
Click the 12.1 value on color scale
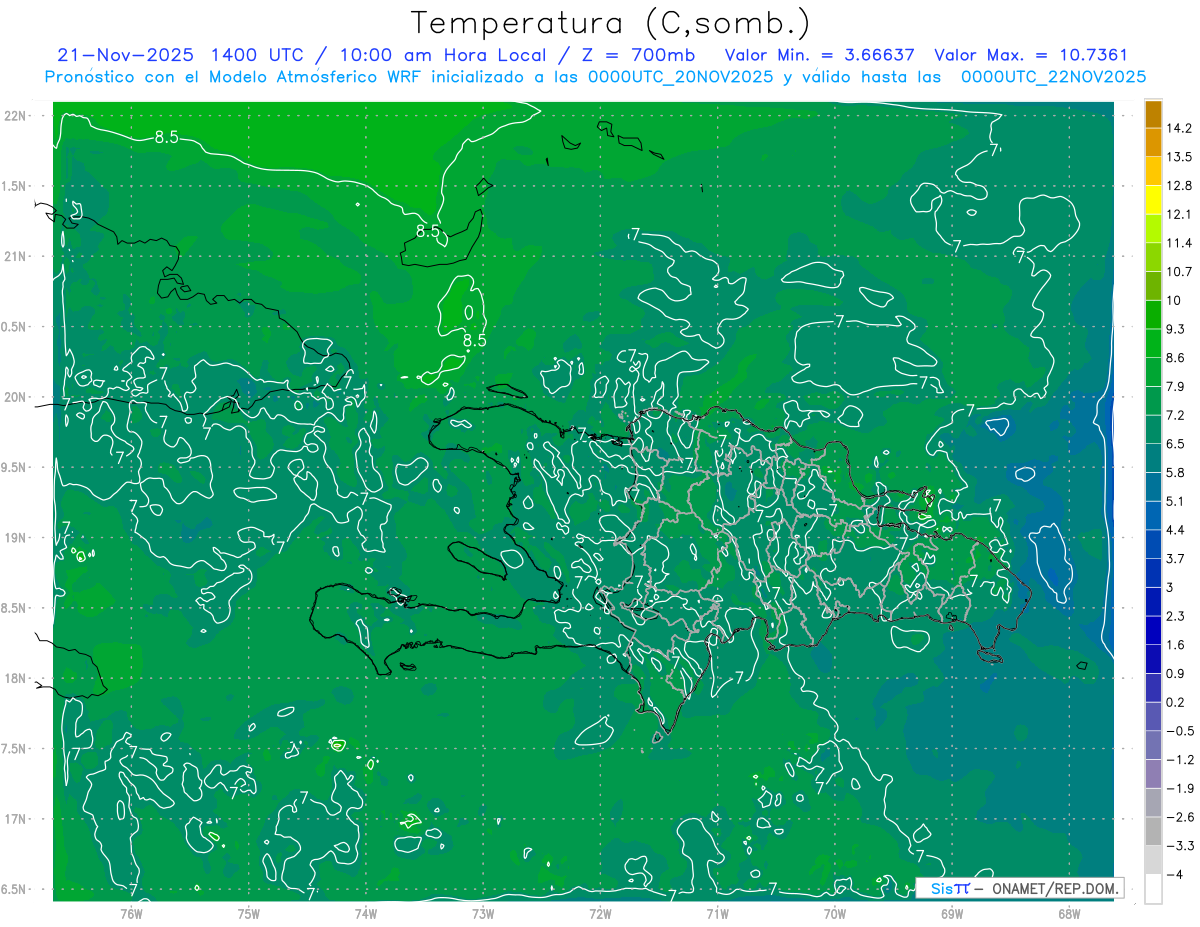click(1180, 215)
